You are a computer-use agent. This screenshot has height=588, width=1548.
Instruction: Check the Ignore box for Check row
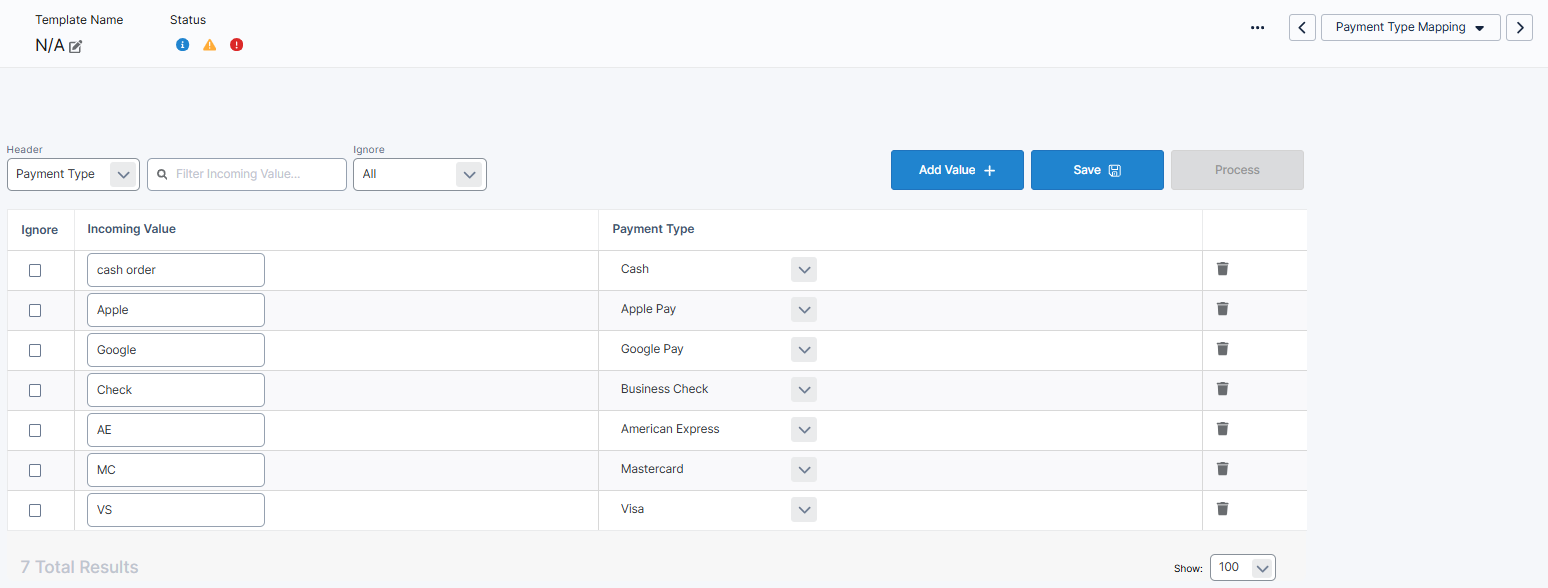click(35, 390)
